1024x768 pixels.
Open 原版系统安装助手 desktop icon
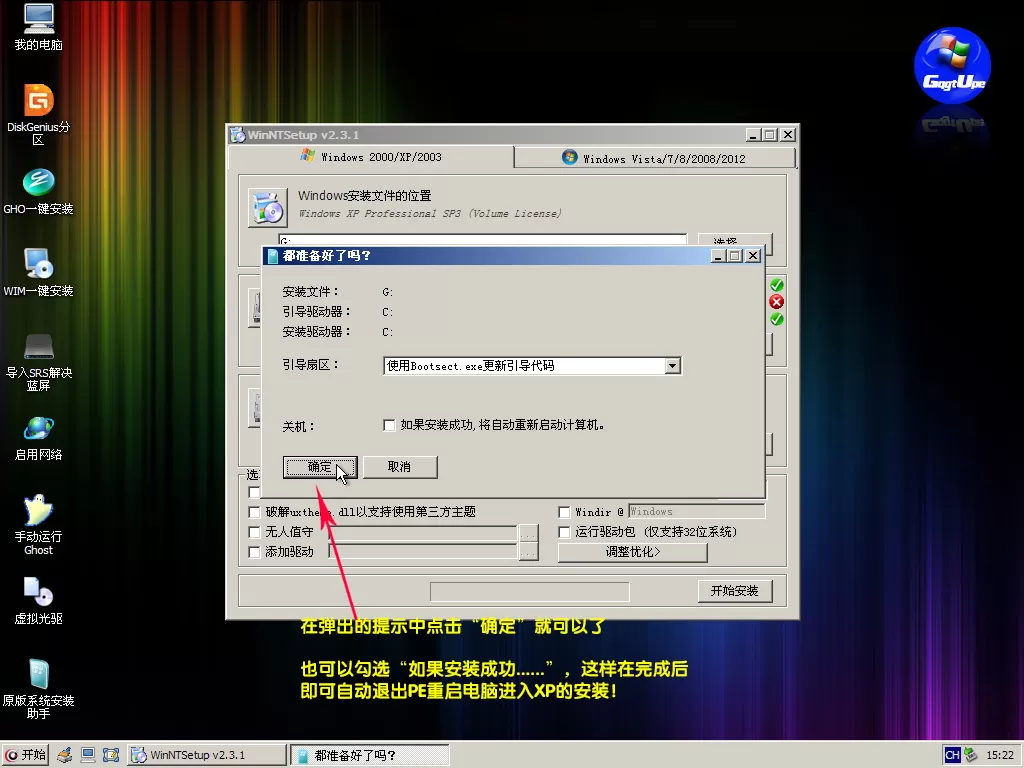point(38,675)
